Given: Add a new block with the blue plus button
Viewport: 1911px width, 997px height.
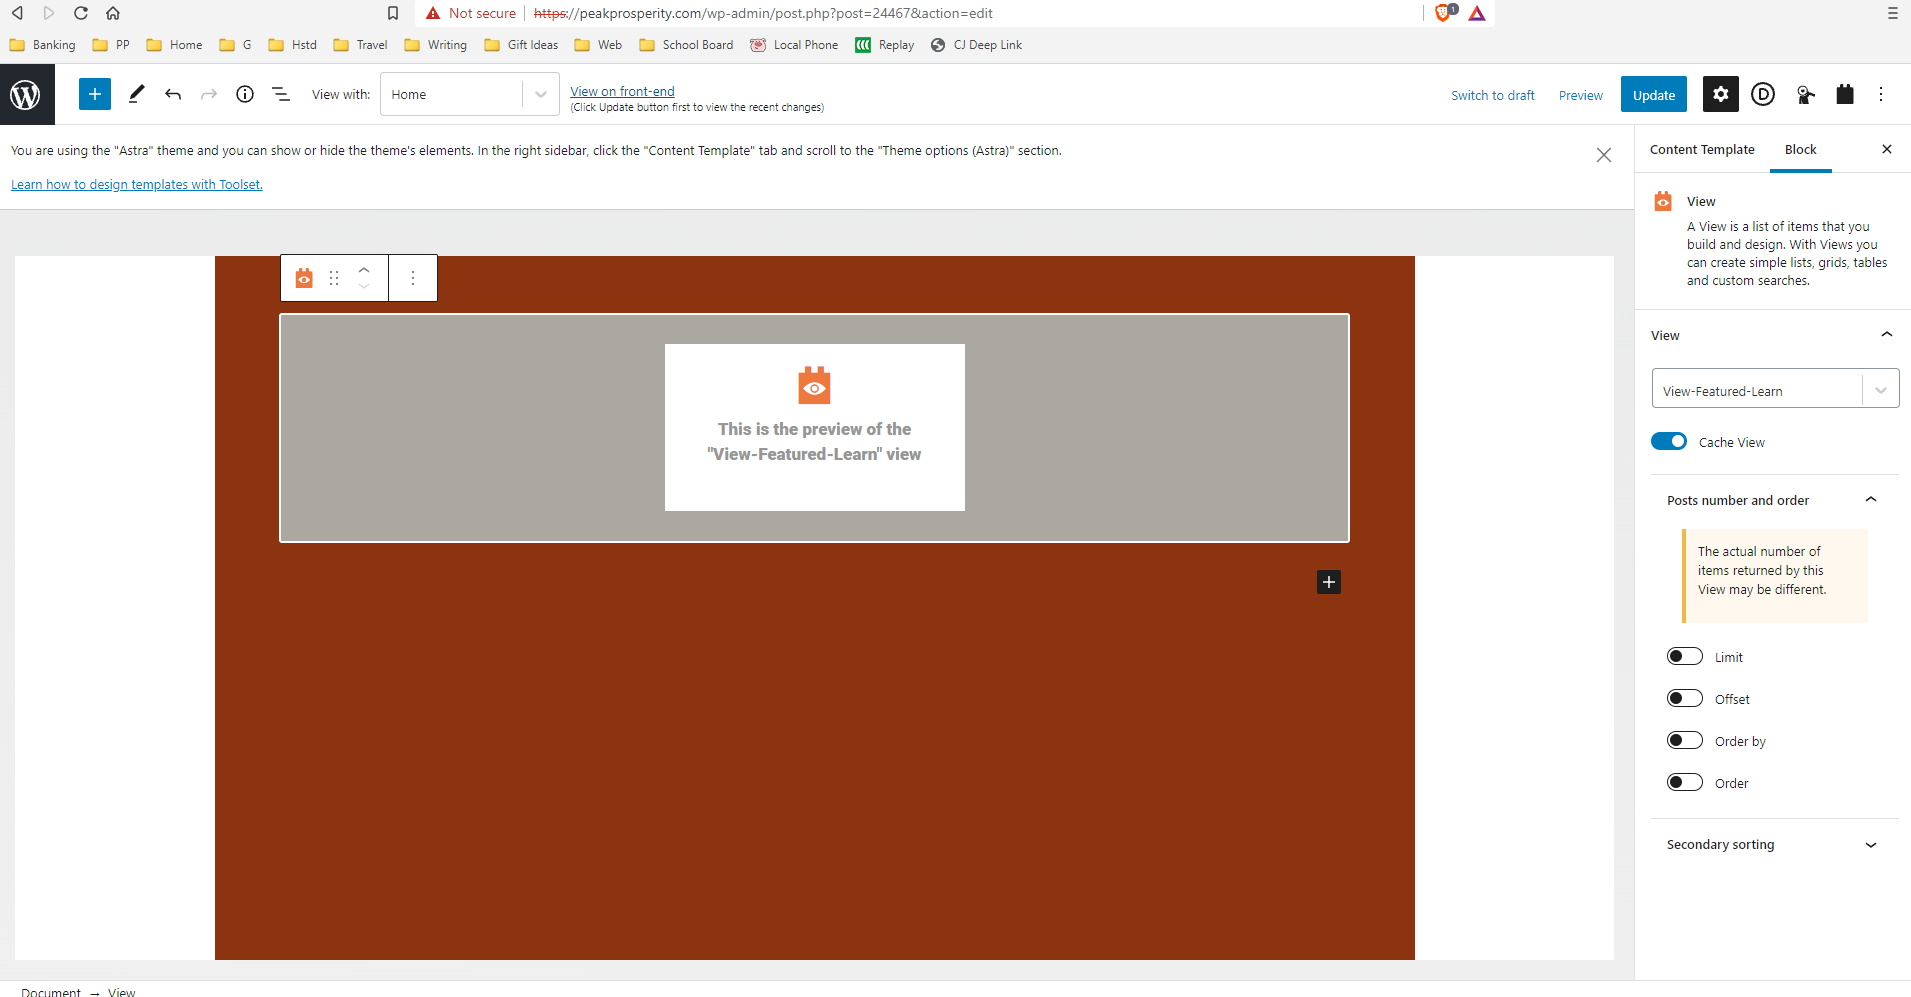Looking at the screenshot, I should click(95, 94).
